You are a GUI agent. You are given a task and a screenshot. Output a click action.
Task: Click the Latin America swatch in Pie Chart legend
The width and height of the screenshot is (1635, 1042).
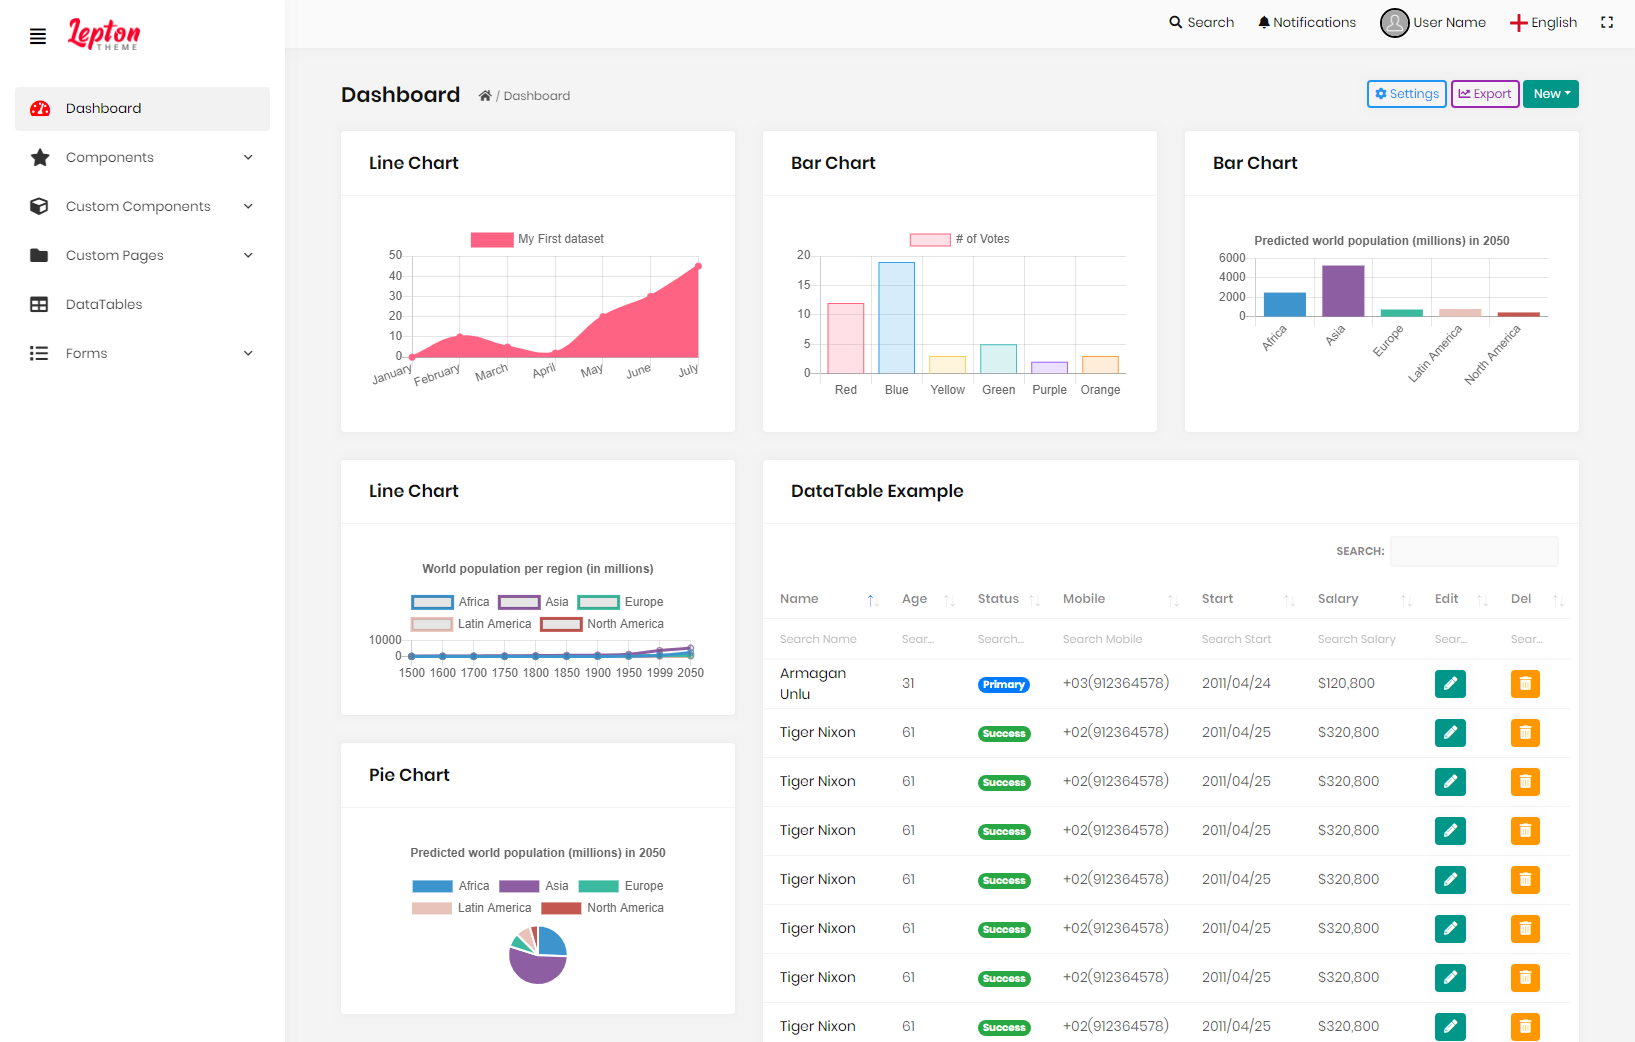[432, 908]
